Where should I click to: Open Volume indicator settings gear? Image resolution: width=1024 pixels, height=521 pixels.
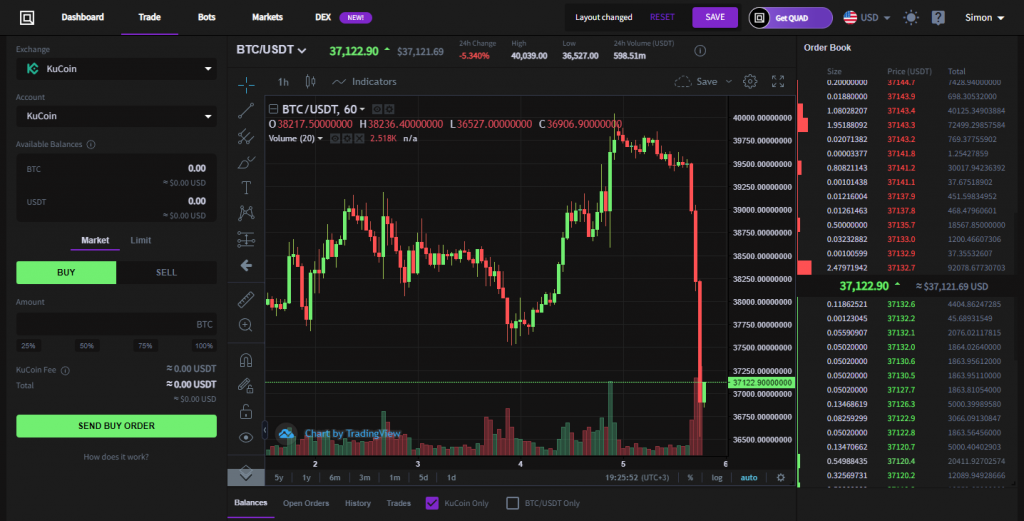[x=347, y=138]
